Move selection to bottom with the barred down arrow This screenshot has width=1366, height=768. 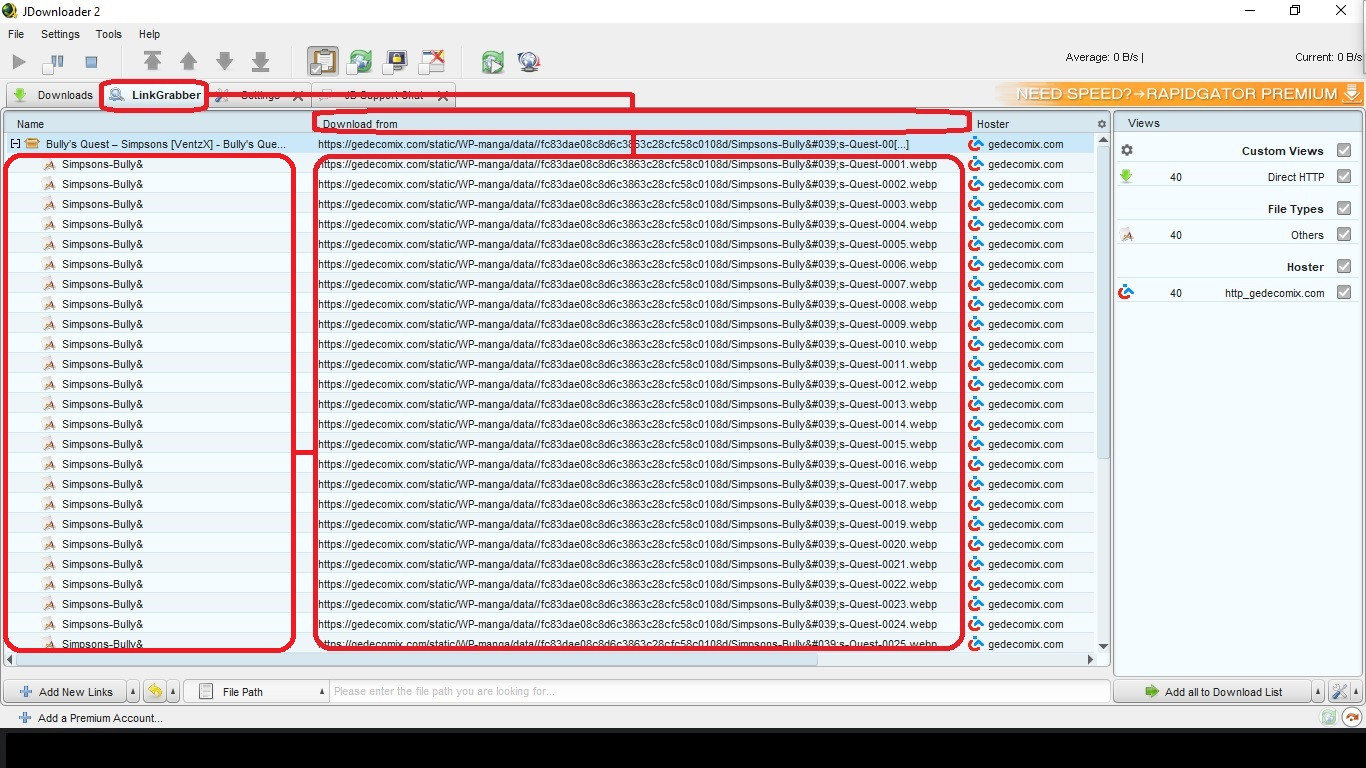click(260, 62)
